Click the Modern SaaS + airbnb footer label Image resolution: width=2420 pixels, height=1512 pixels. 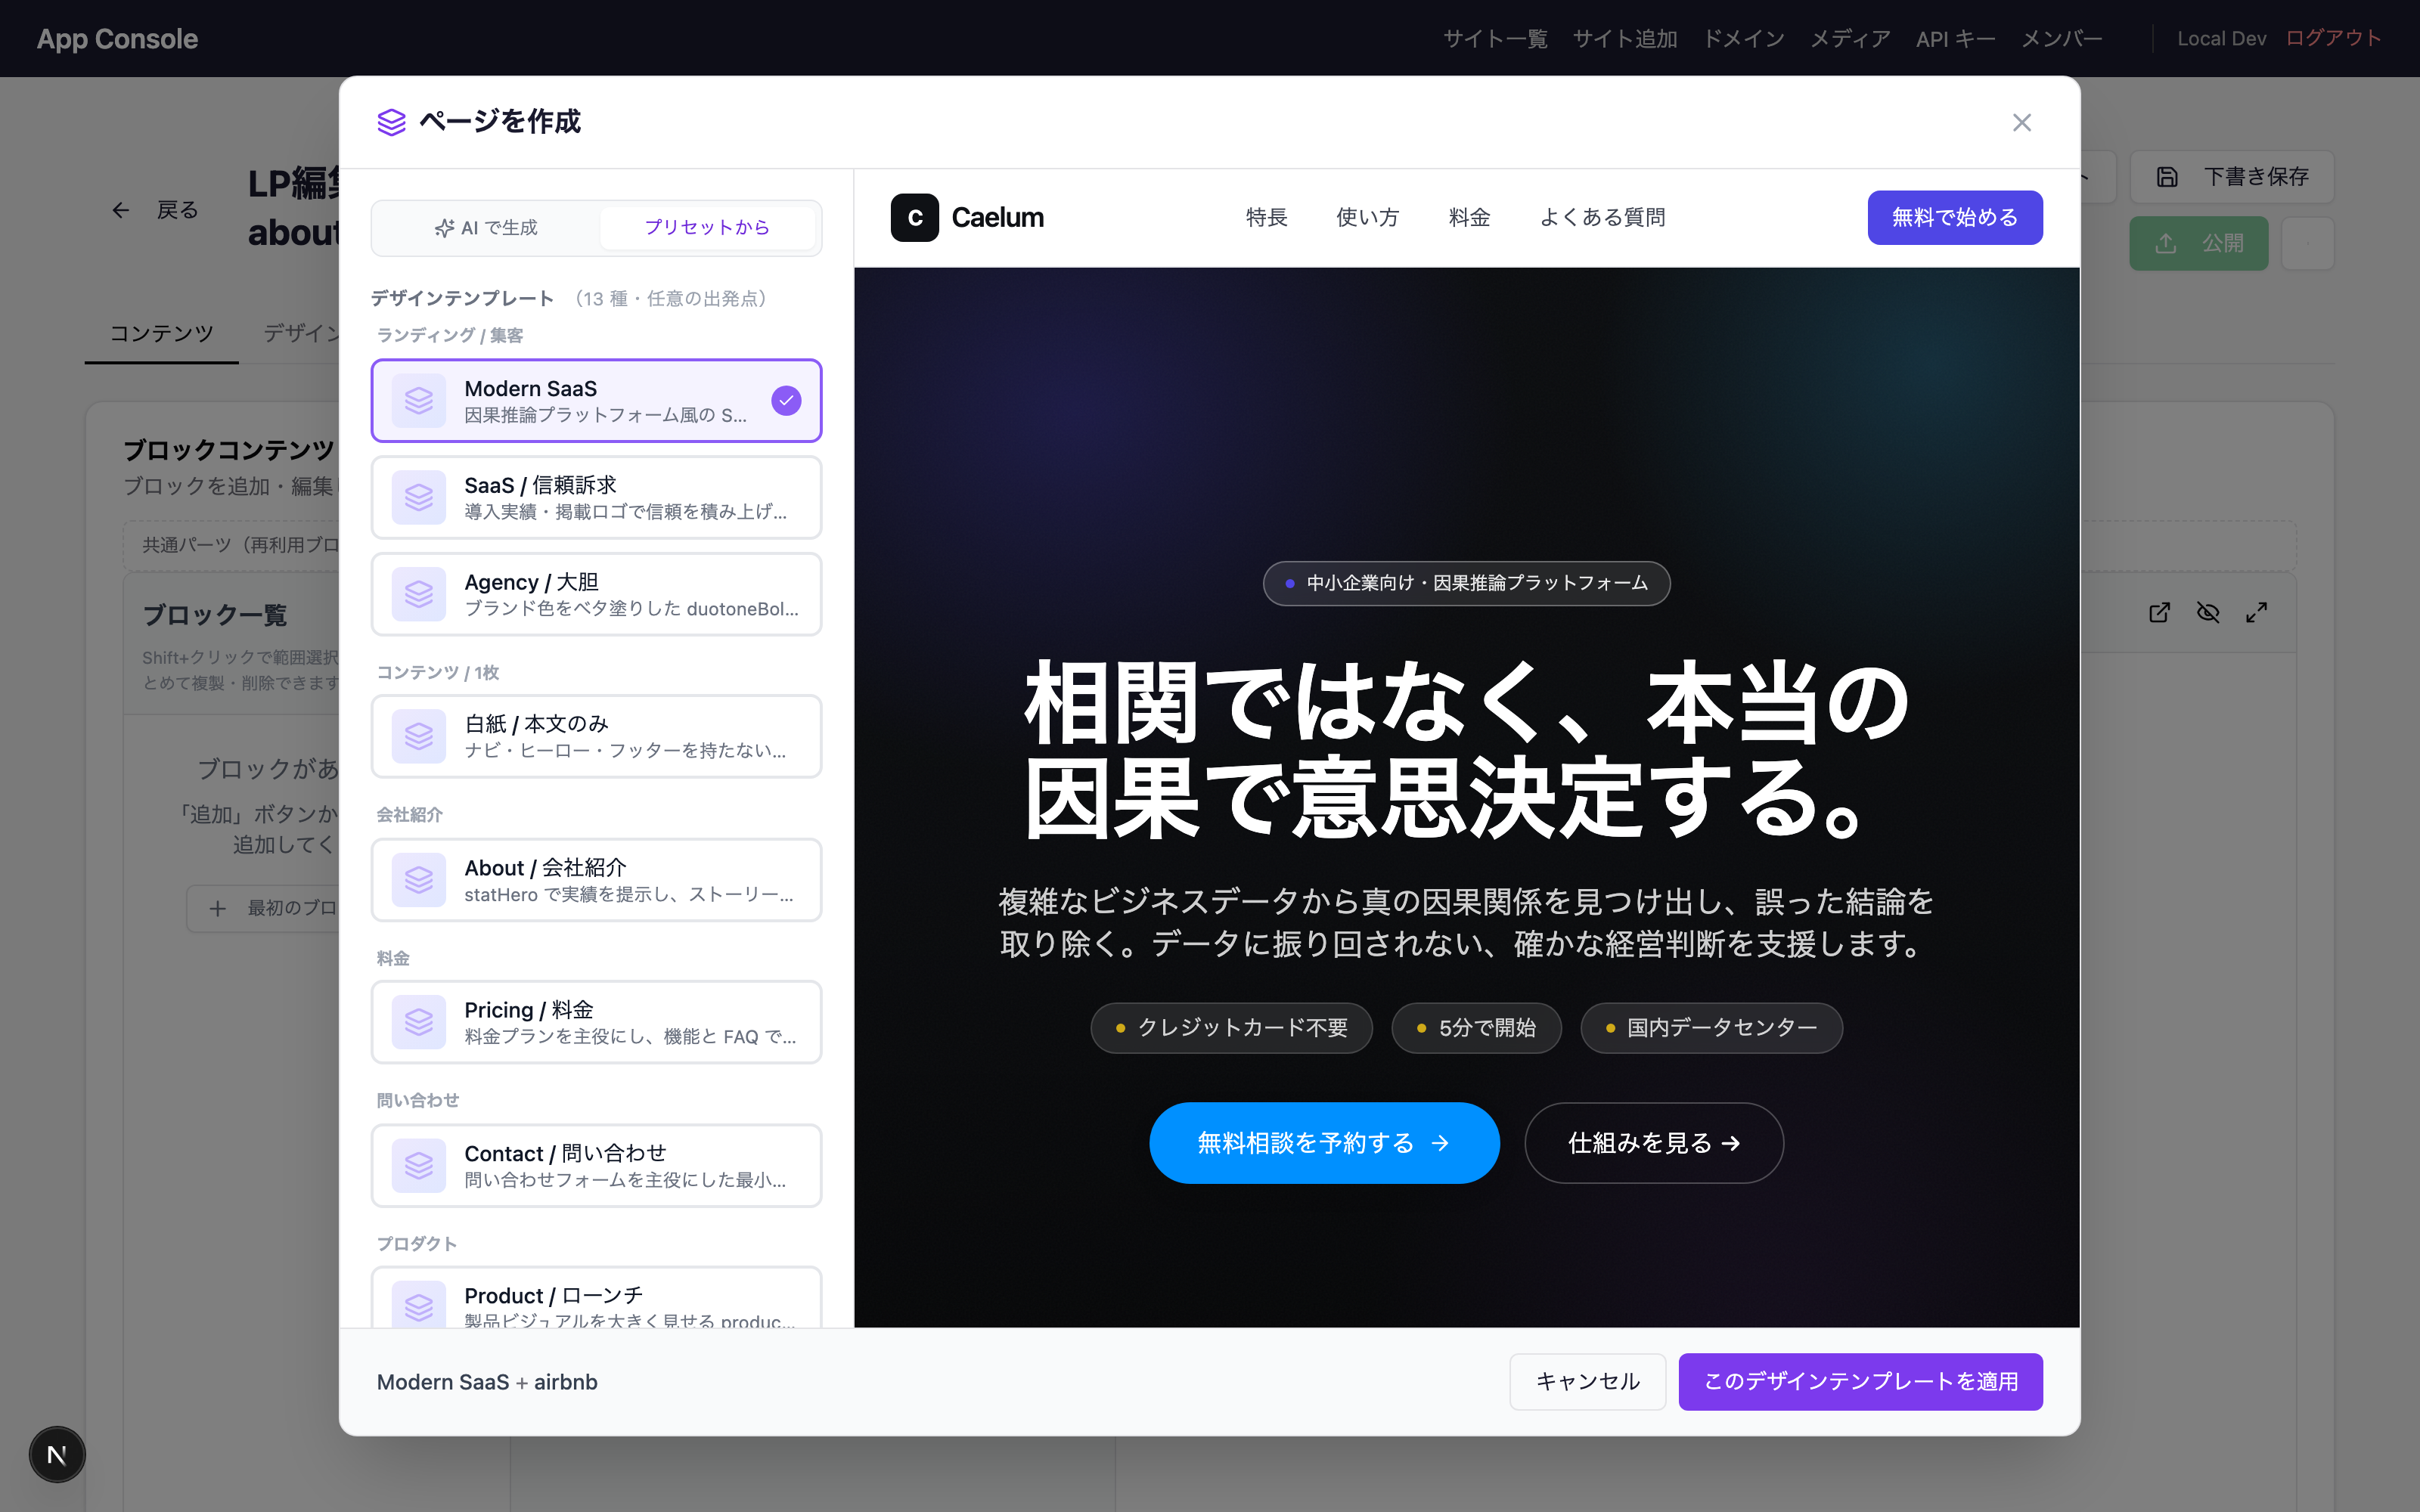(487, 1382)
